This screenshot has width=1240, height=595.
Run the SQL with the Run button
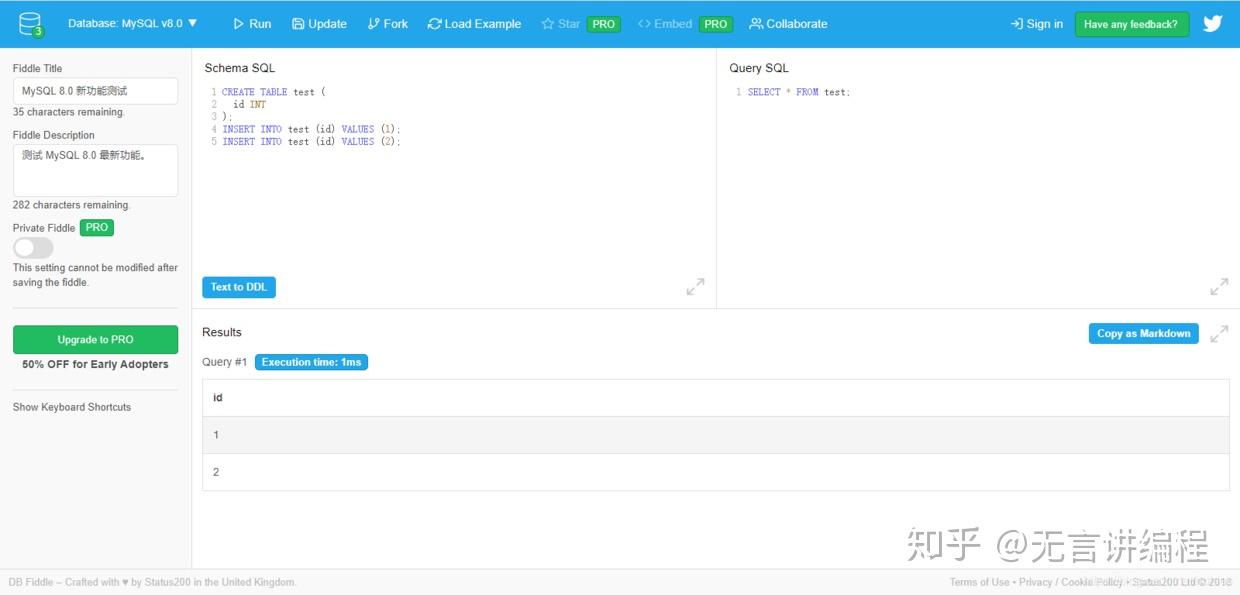252,24
